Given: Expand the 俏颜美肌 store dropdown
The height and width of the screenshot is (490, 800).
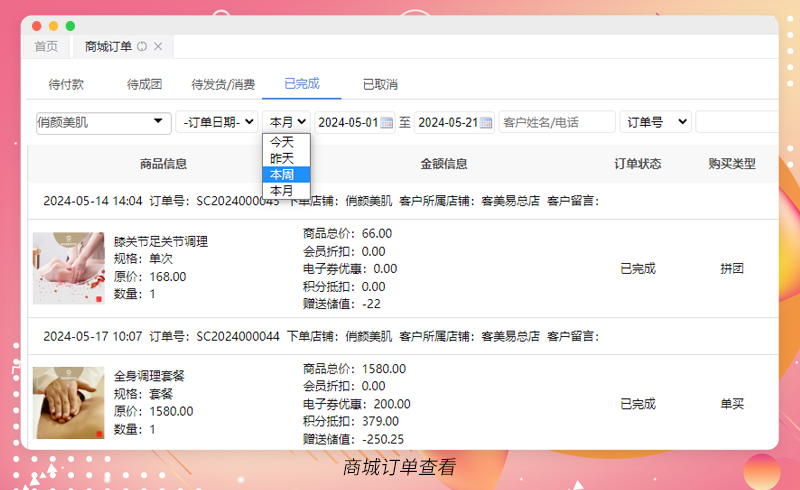Looking at the screenshot, I should pos(102,122).
